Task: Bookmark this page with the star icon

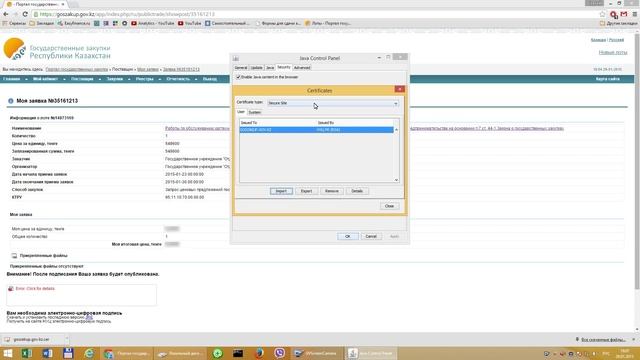Action: (x=602, y=14)
